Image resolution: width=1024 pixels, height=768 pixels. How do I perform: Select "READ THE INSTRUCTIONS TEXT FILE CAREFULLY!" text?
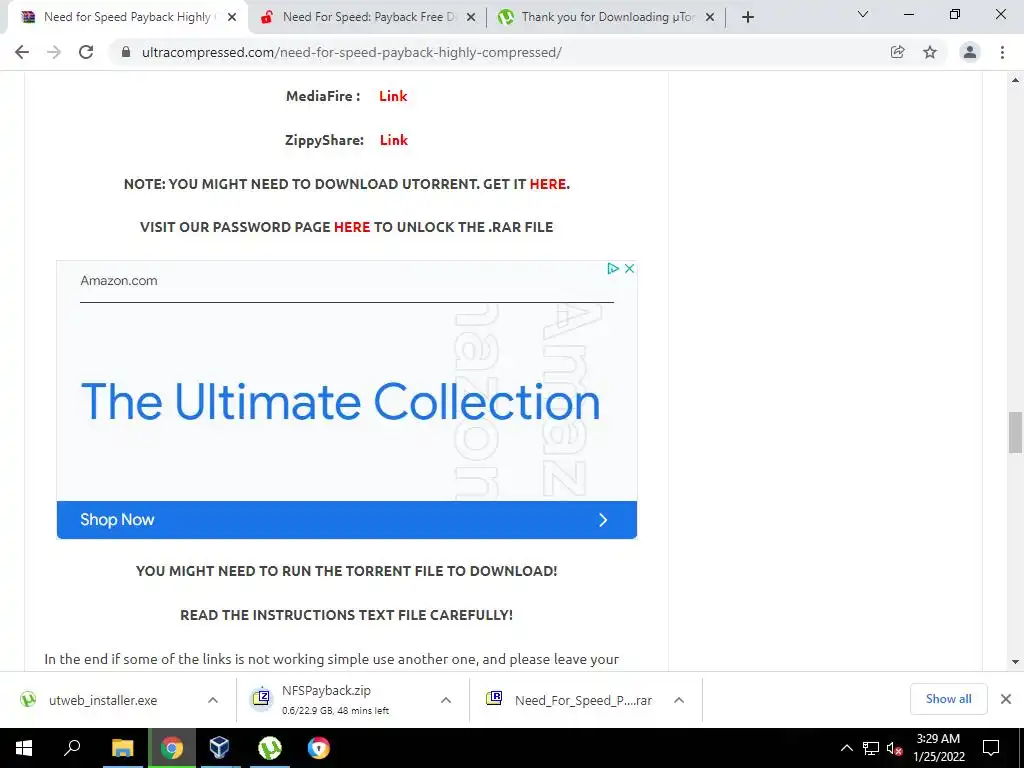pyautogui.click(x=346, y=615)
